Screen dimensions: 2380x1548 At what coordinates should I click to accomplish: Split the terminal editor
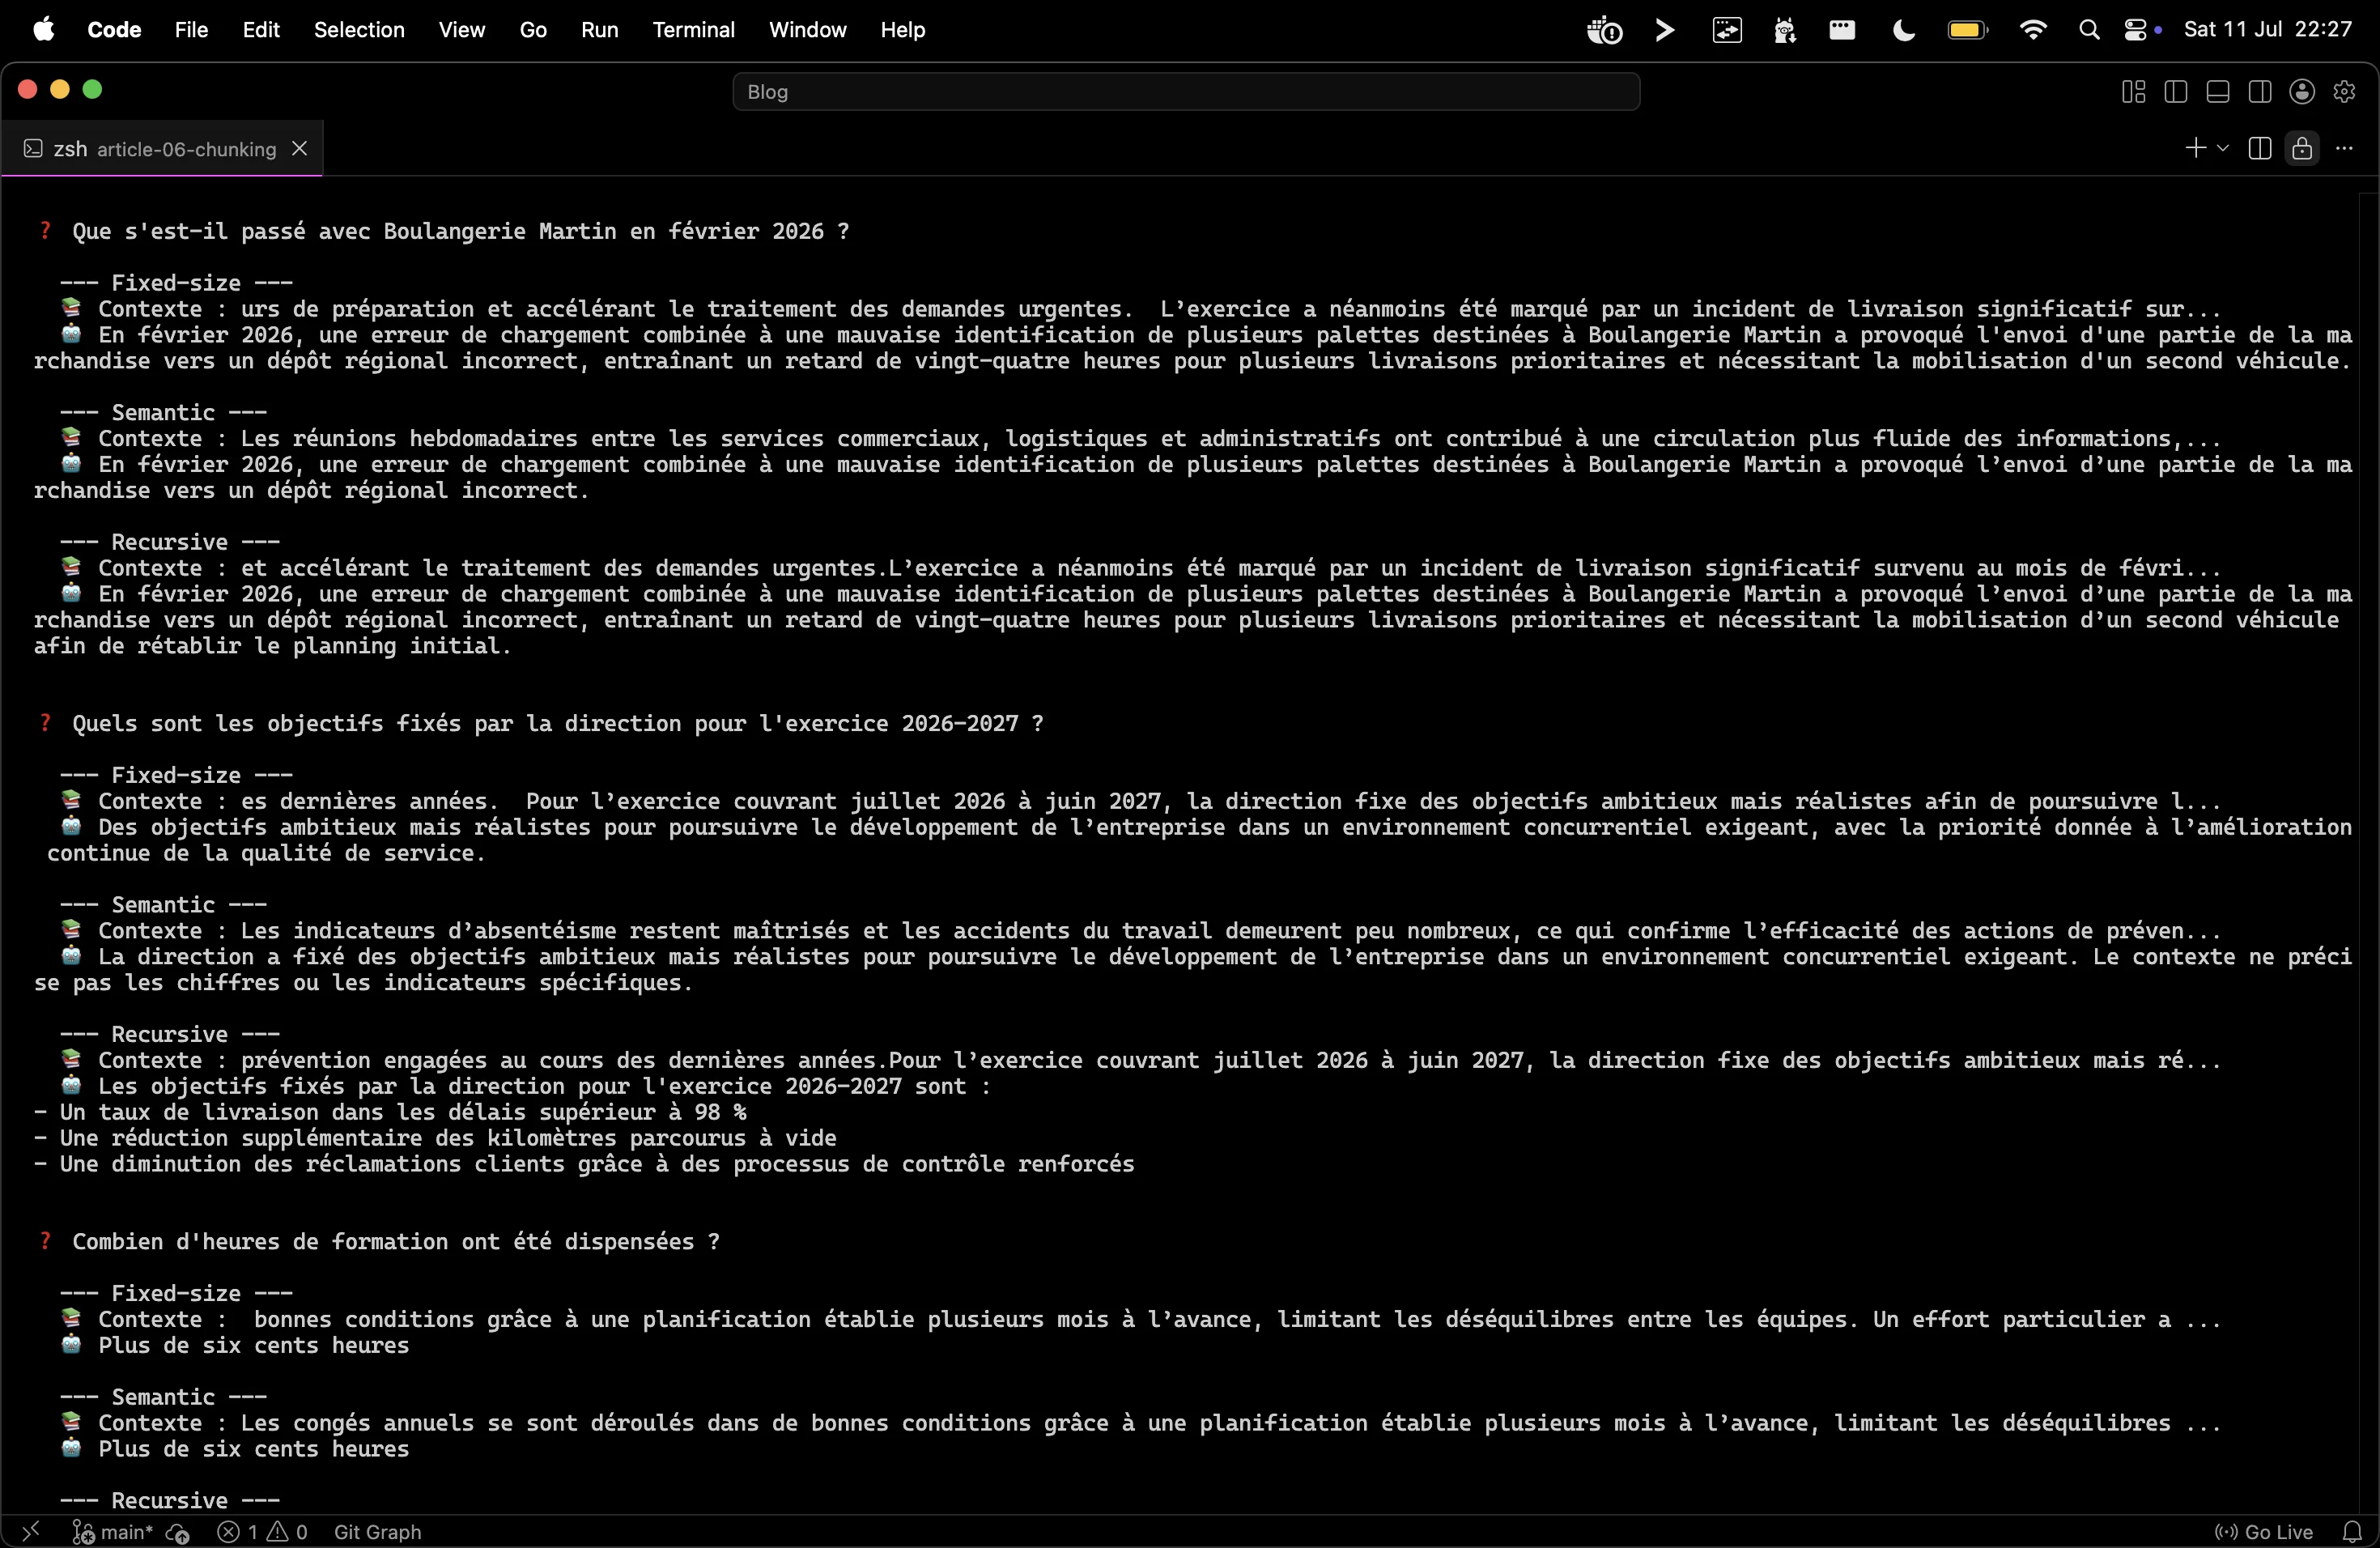(x=2259, y=148)
